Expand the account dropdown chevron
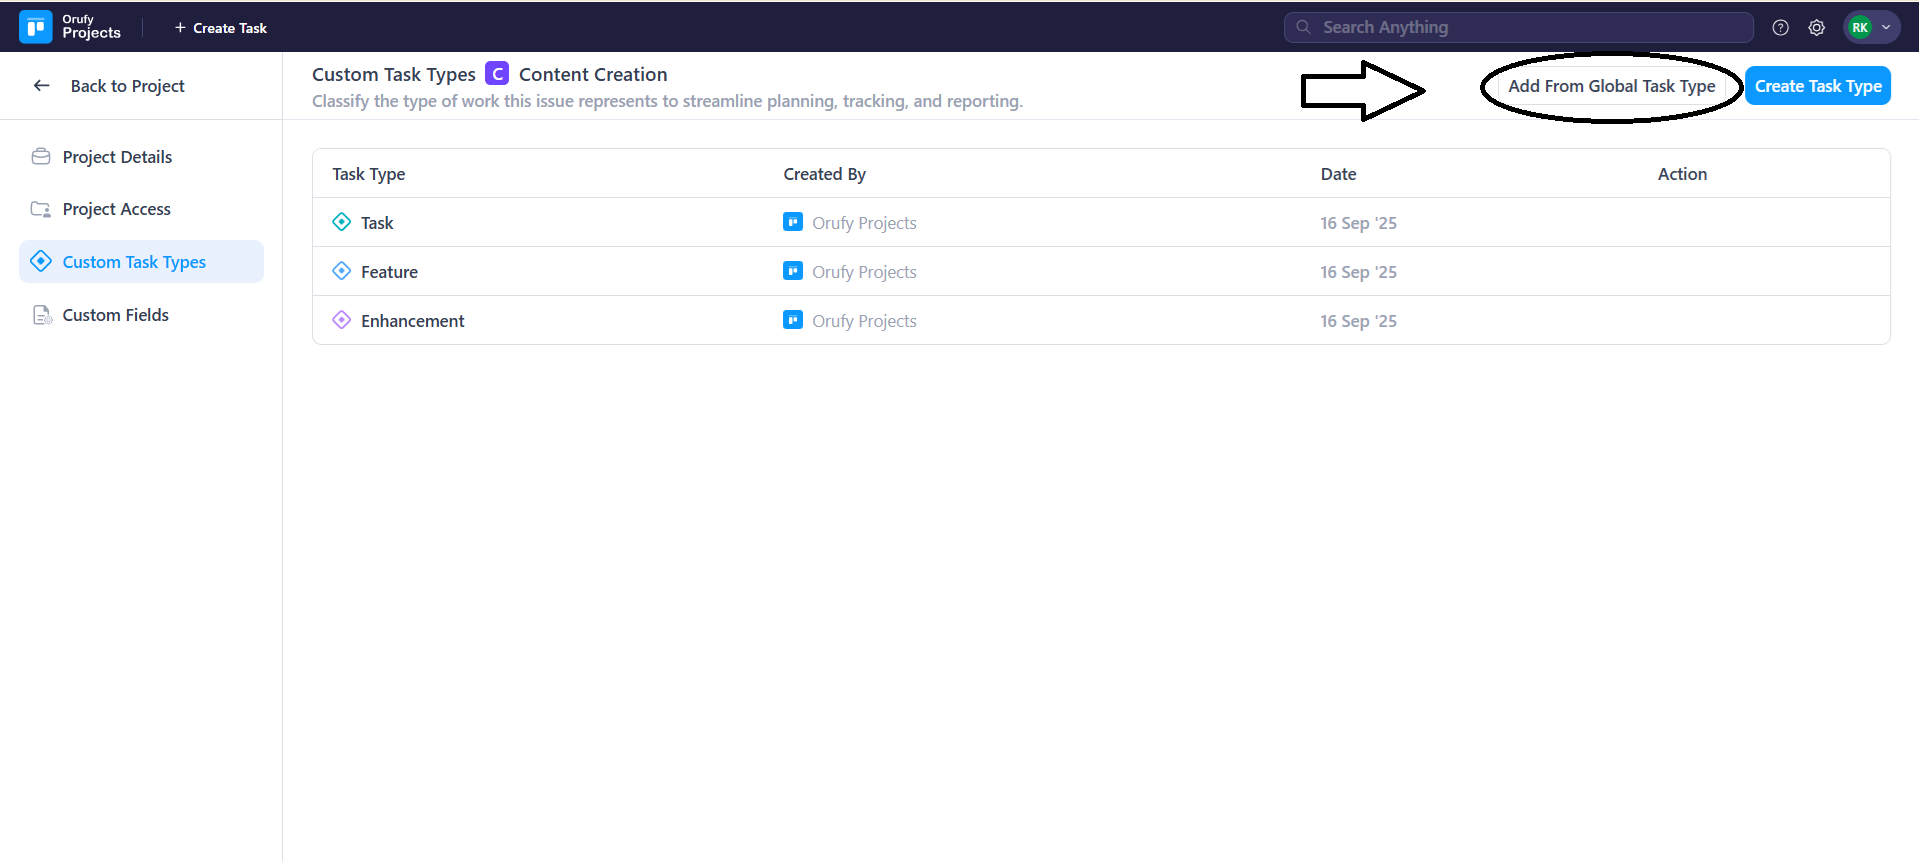The height and width of the screenshot is (868, 1919). coord(1886,28)
